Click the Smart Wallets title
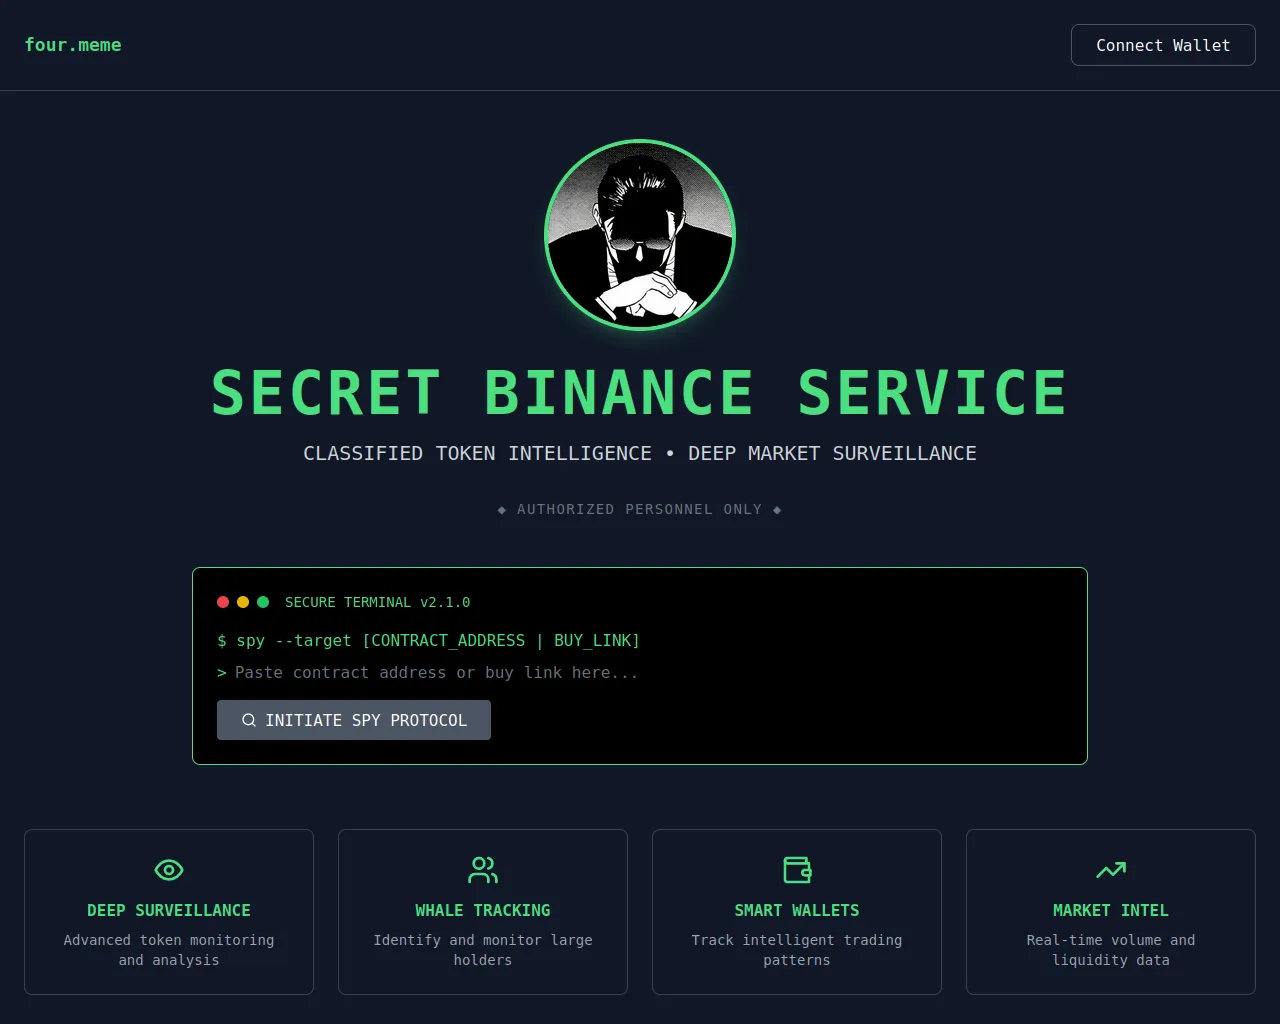 pyautogui.click(x=797, y=910)
